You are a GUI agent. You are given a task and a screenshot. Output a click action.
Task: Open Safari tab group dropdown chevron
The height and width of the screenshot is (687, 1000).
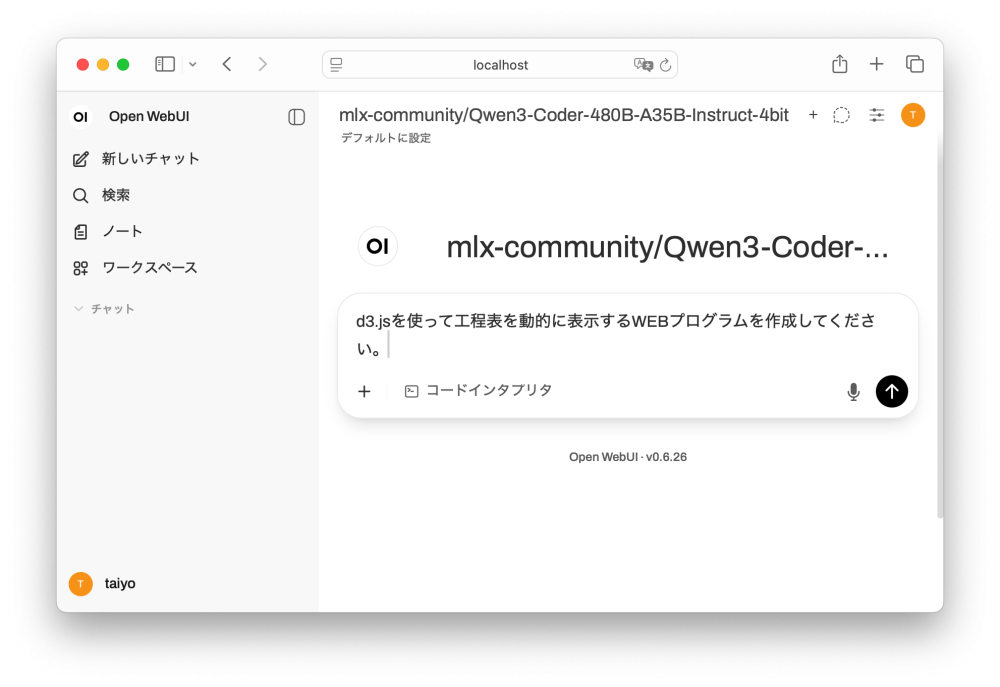193,64
